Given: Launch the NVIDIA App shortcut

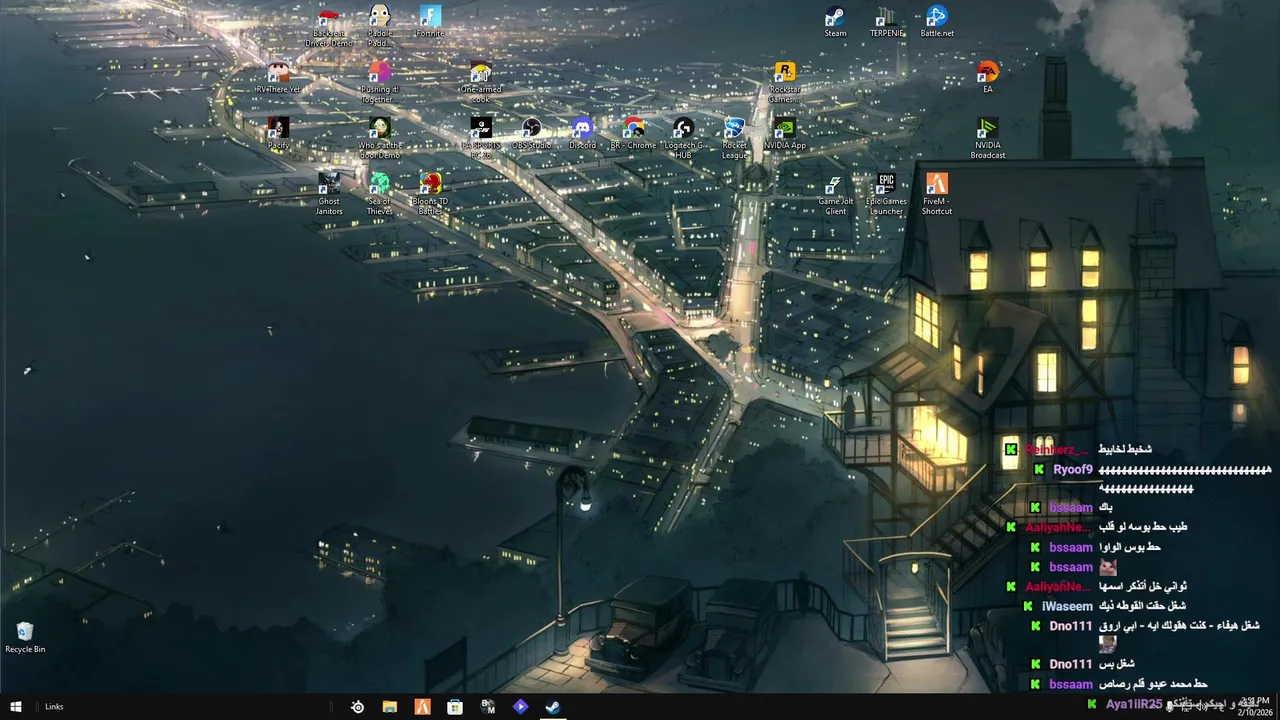Looking at the screenshot, I should 785,134.
